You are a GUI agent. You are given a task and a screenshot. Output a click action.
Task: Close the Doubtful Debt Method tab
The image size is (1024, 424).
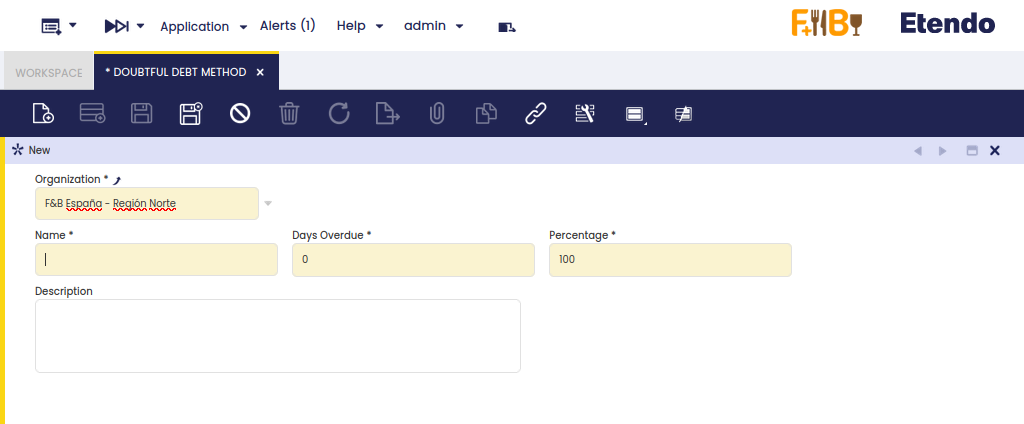click(x=260, y=73)
